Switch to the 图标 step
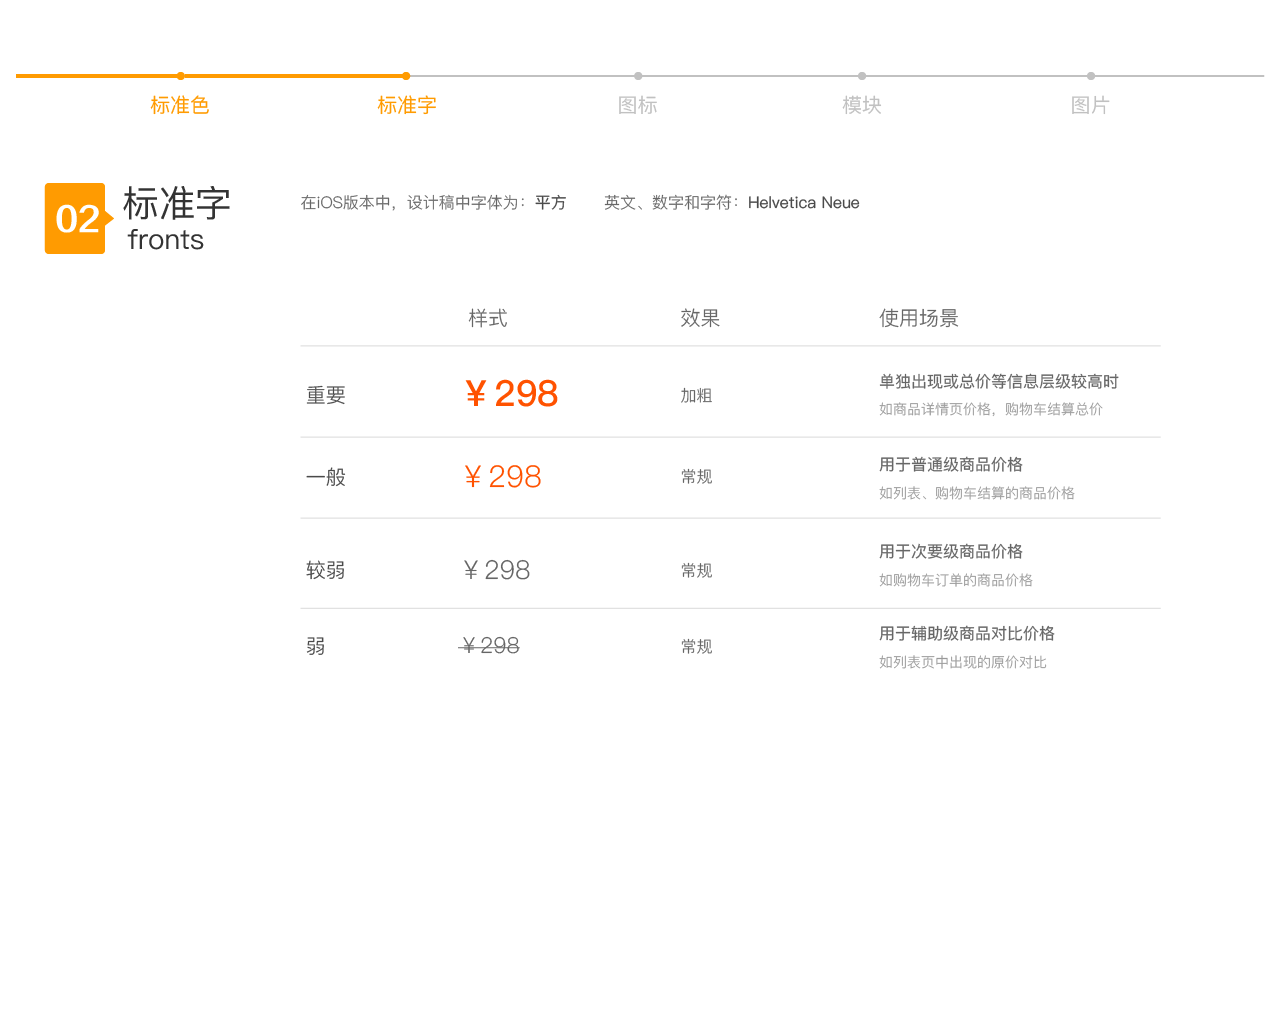 pos(638,105)
